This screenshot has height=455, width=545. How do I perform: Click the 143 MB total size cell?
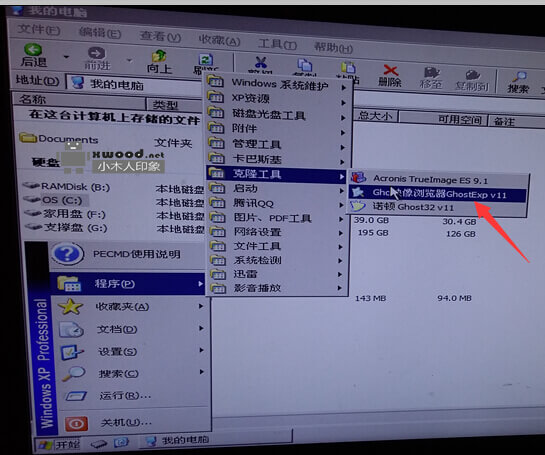(x=371, y=298)
